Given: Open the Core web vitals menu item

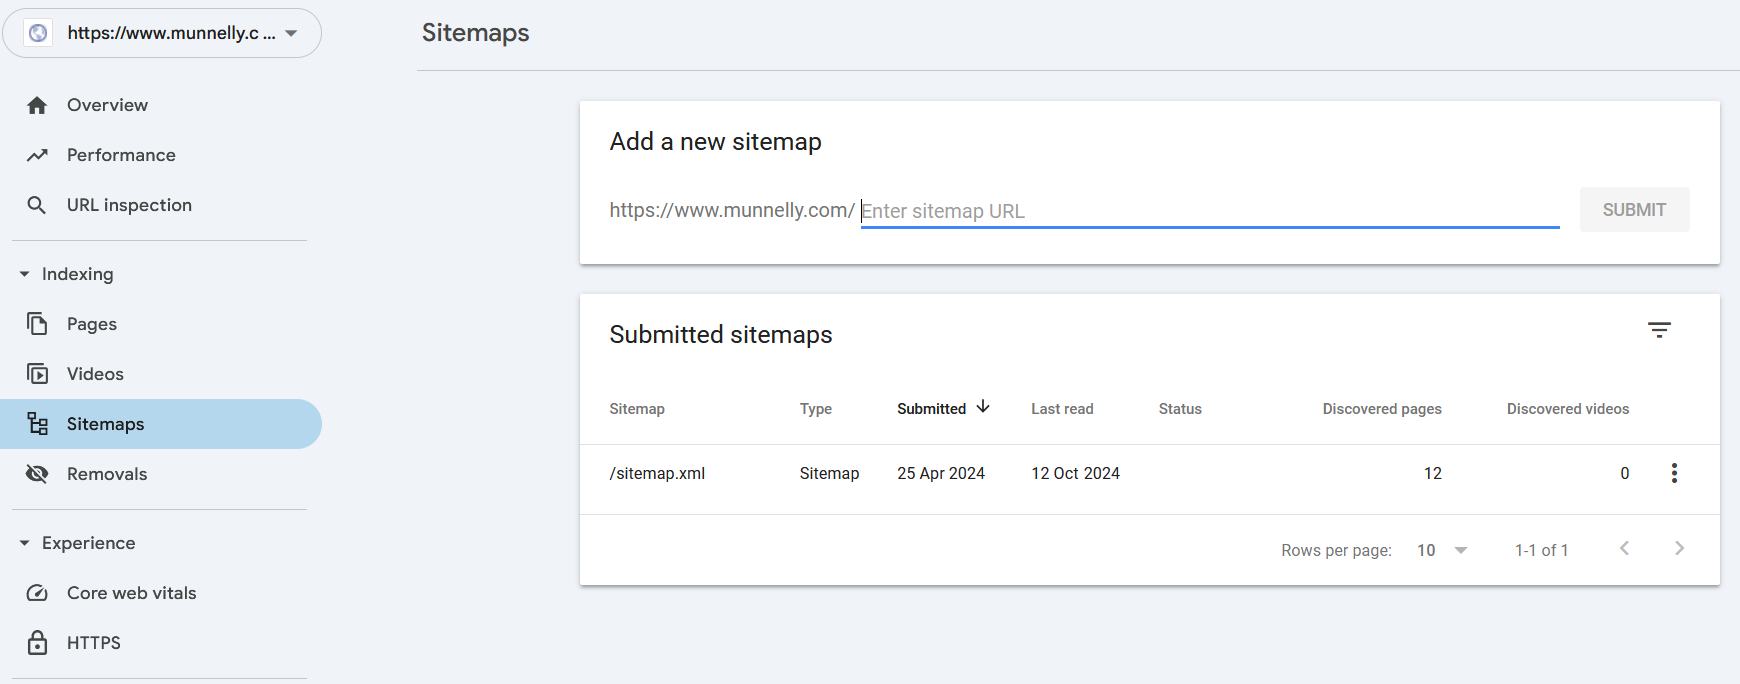Looking at the screenshot, I should (x=161, y=593).
